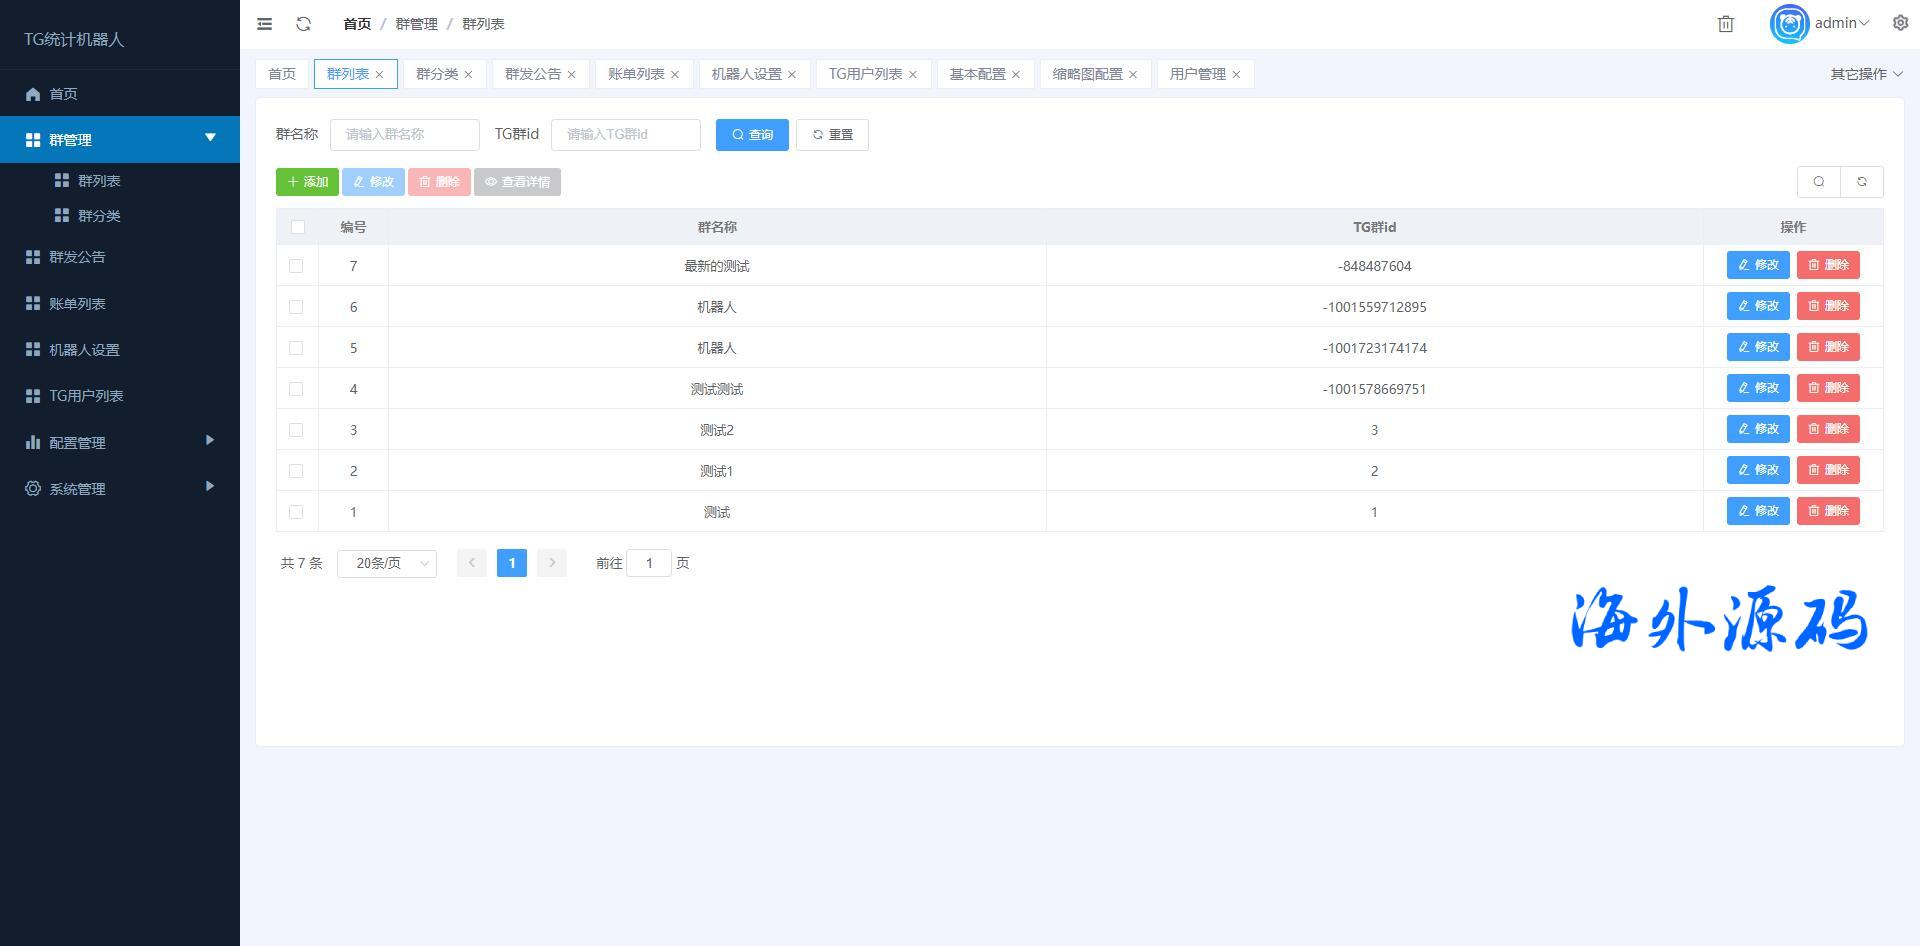
Task: Check the select-all checkbox in table header
Action: coord(297,227)
